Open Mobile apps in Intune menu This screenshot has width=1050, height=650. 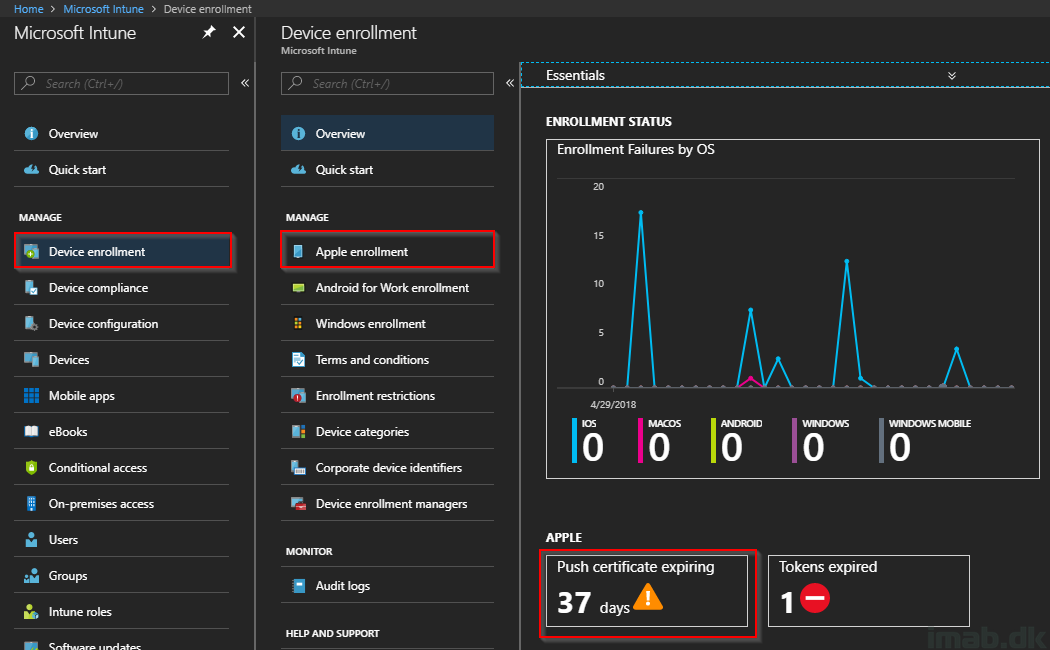pyautogui.click(x=121, y=396)
